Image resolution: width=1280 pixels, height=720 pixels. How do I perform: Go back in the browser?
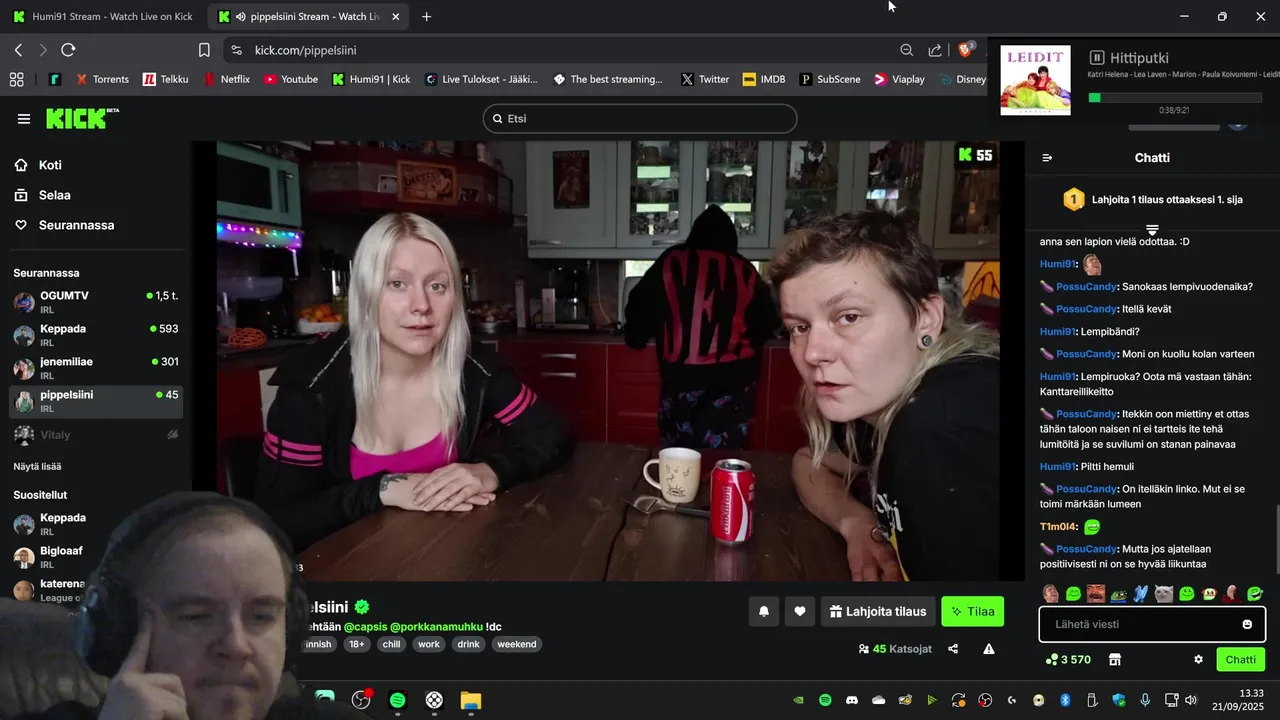(x=18, y=50)
